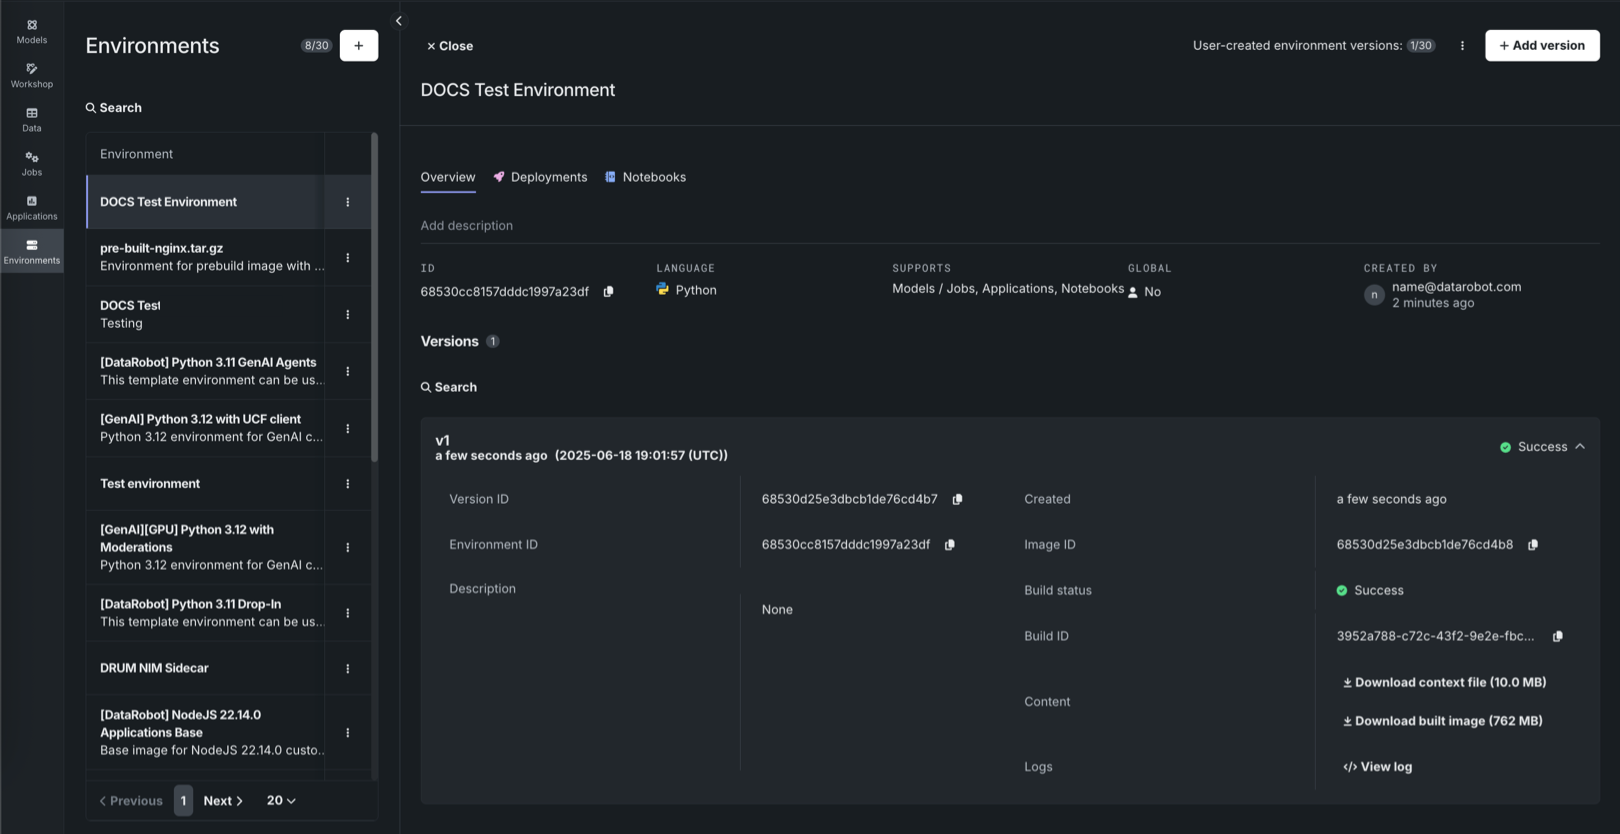The width and height of the screenshot is (1620, 834).
Task: Click the environments list scrollbar
Action: [x=375, y=300]
